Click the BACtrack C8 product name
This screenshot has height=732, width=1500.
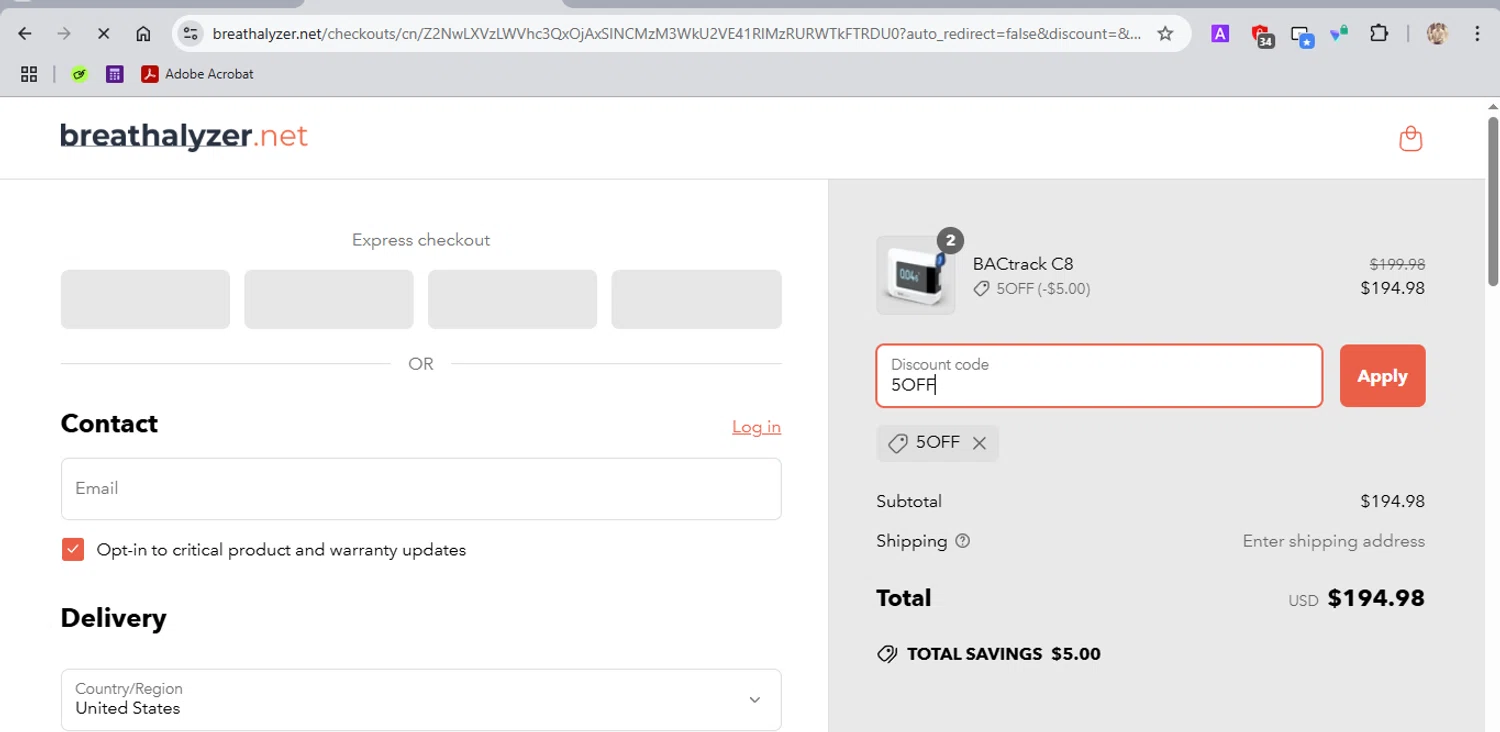pos(1023,264)
